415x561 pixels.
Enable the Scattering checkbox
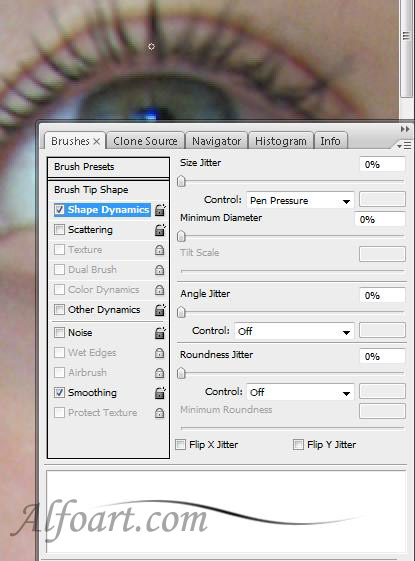click(x=59, y=229)
